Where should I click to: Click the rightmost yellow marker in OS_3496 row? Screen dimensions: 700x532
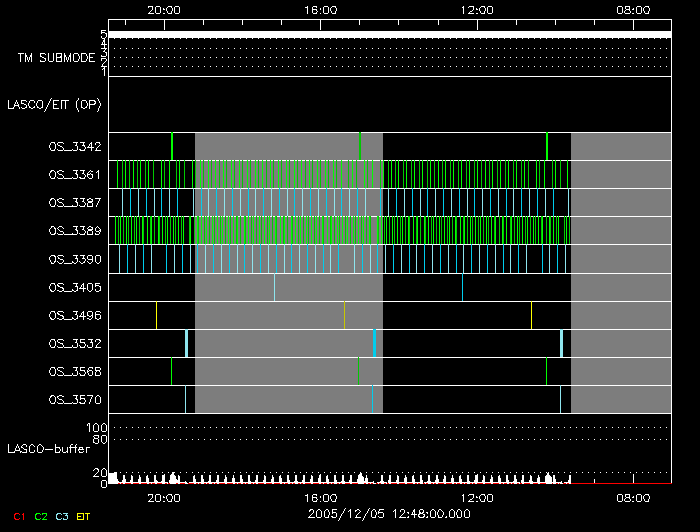(x=531, y=315)
